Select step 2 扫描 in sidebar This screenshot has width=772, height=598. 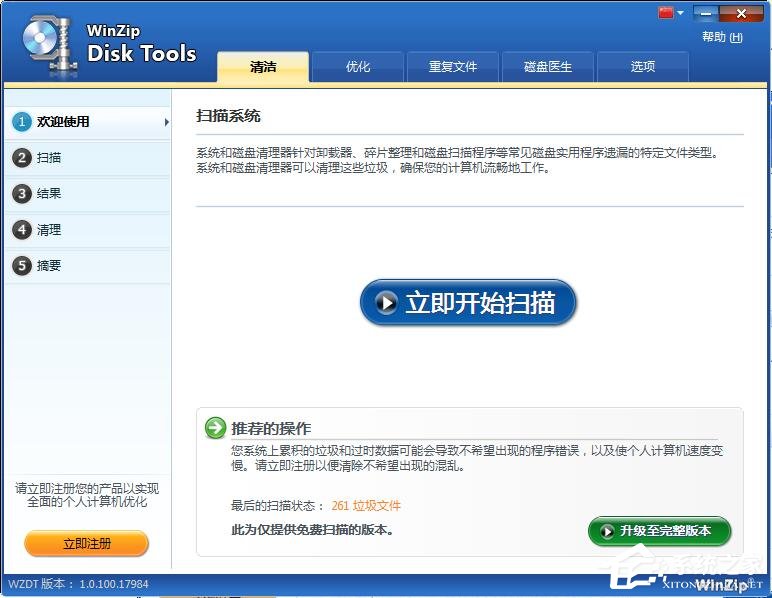(x=88, y=158)
